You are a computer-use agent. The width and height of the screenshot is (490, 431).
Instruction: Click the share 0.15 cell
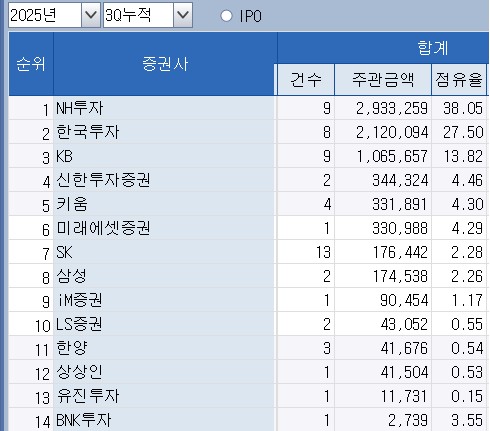click(459, 396)
